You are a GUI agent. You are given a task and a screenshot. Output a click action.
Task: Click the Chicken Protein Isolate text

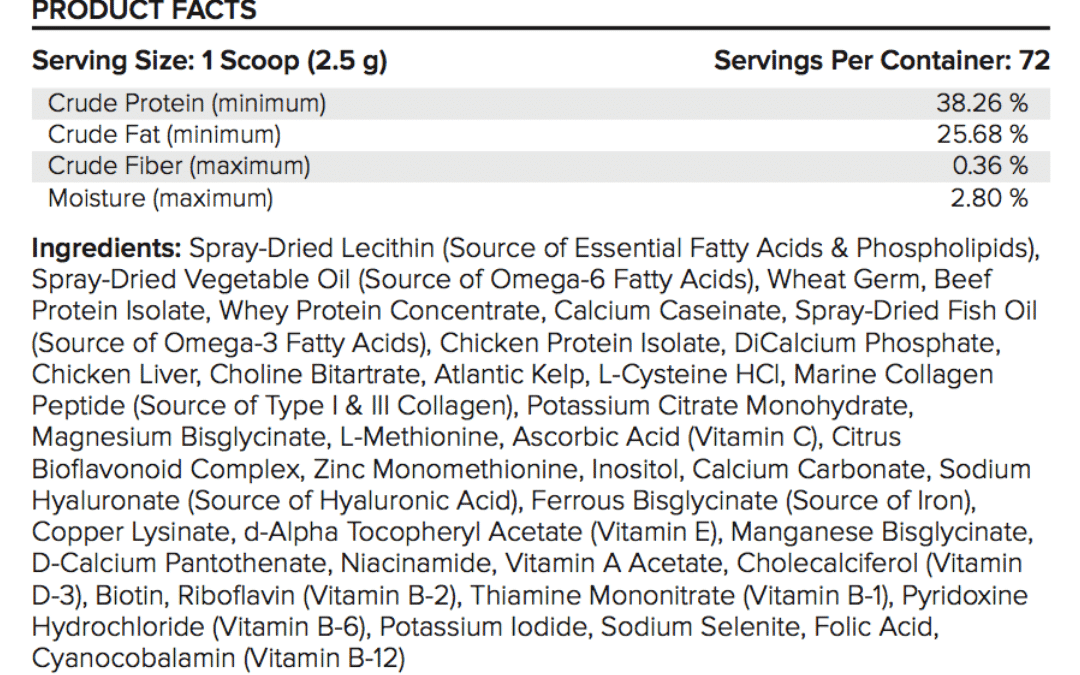pos(580,343)
